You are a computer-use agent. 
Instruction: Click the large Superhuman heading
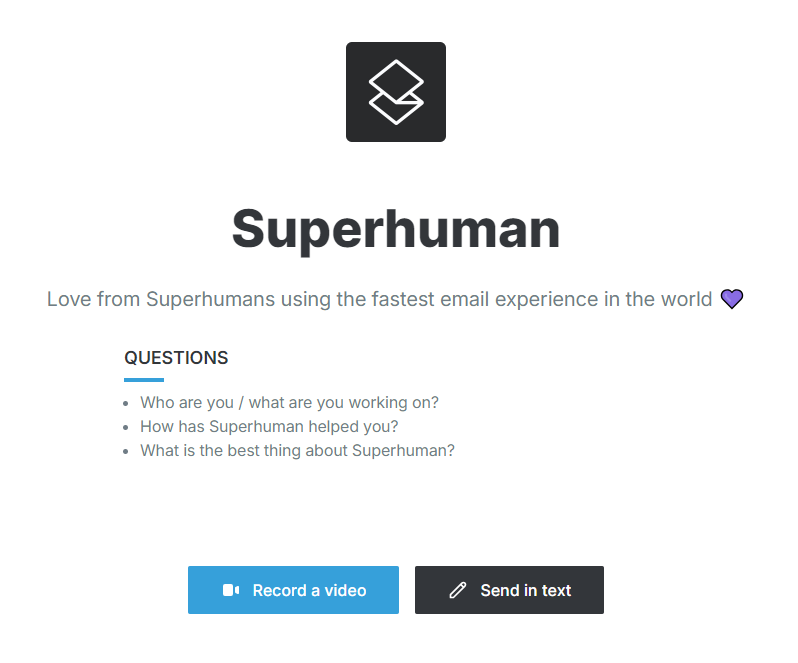click(x=396, y=229)
